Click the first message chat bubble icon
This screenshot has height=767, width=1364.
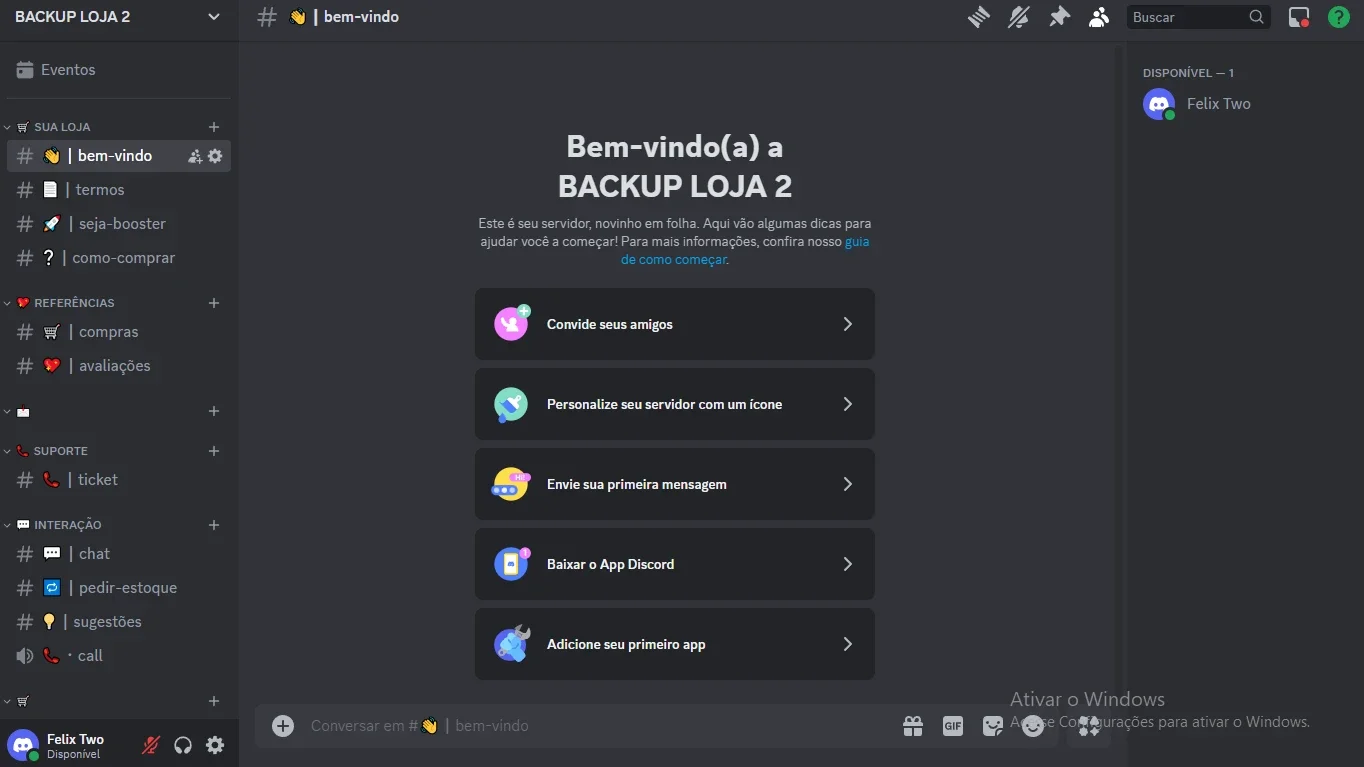[511, 484]
